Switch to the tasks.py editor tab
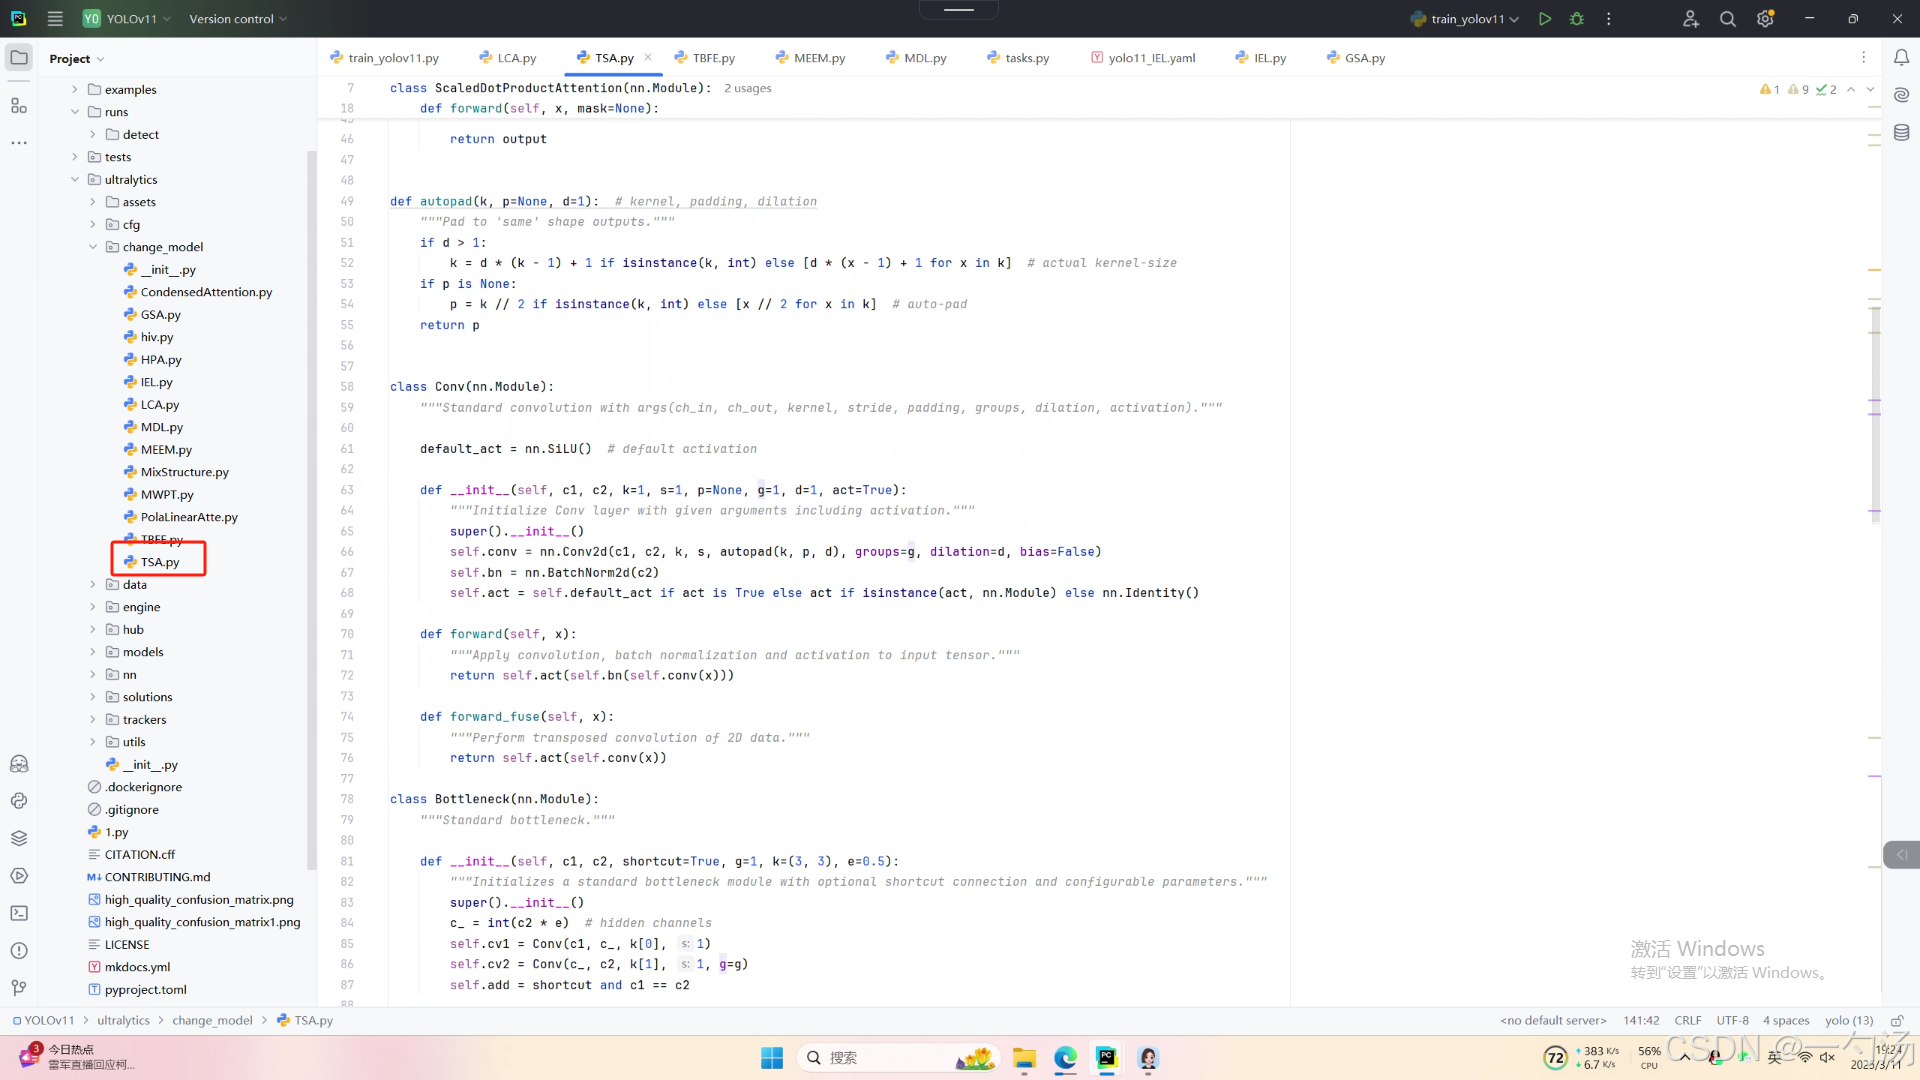The height and width of the screenshot is (1080, 1920). coord(1026,58)
